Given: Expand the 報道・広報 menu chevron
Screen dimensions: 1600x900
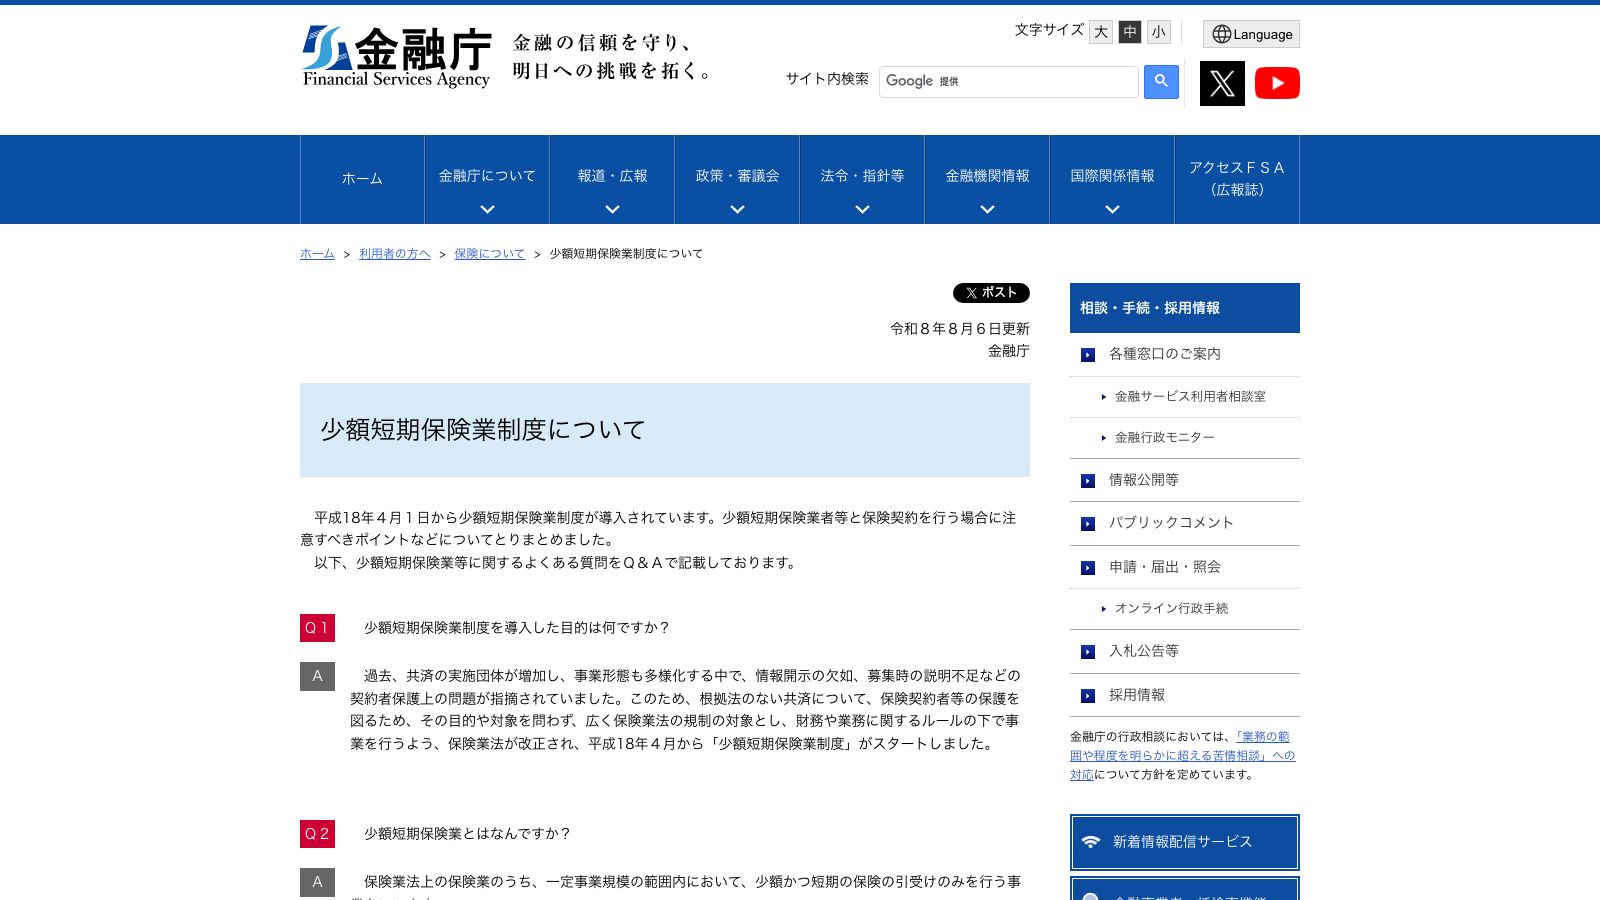Looking at the screenshot, I should pos(612,210).
